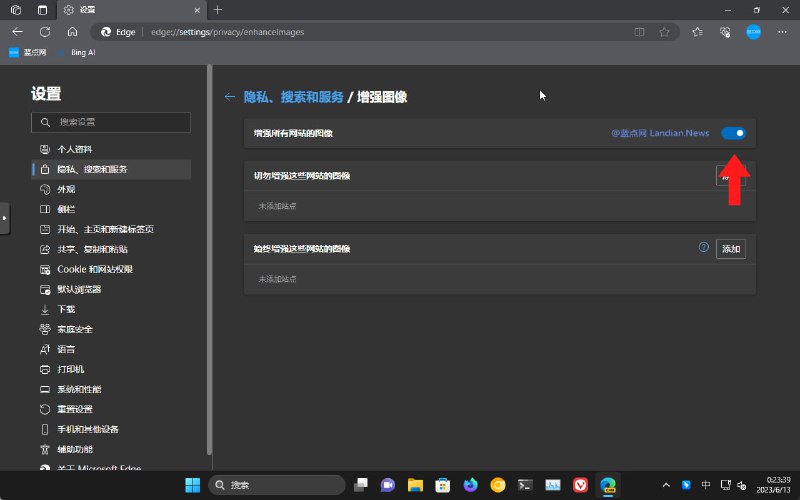800x500 pixels.
Task: Click the profile avatar icon
Action: tap(754, 32)
